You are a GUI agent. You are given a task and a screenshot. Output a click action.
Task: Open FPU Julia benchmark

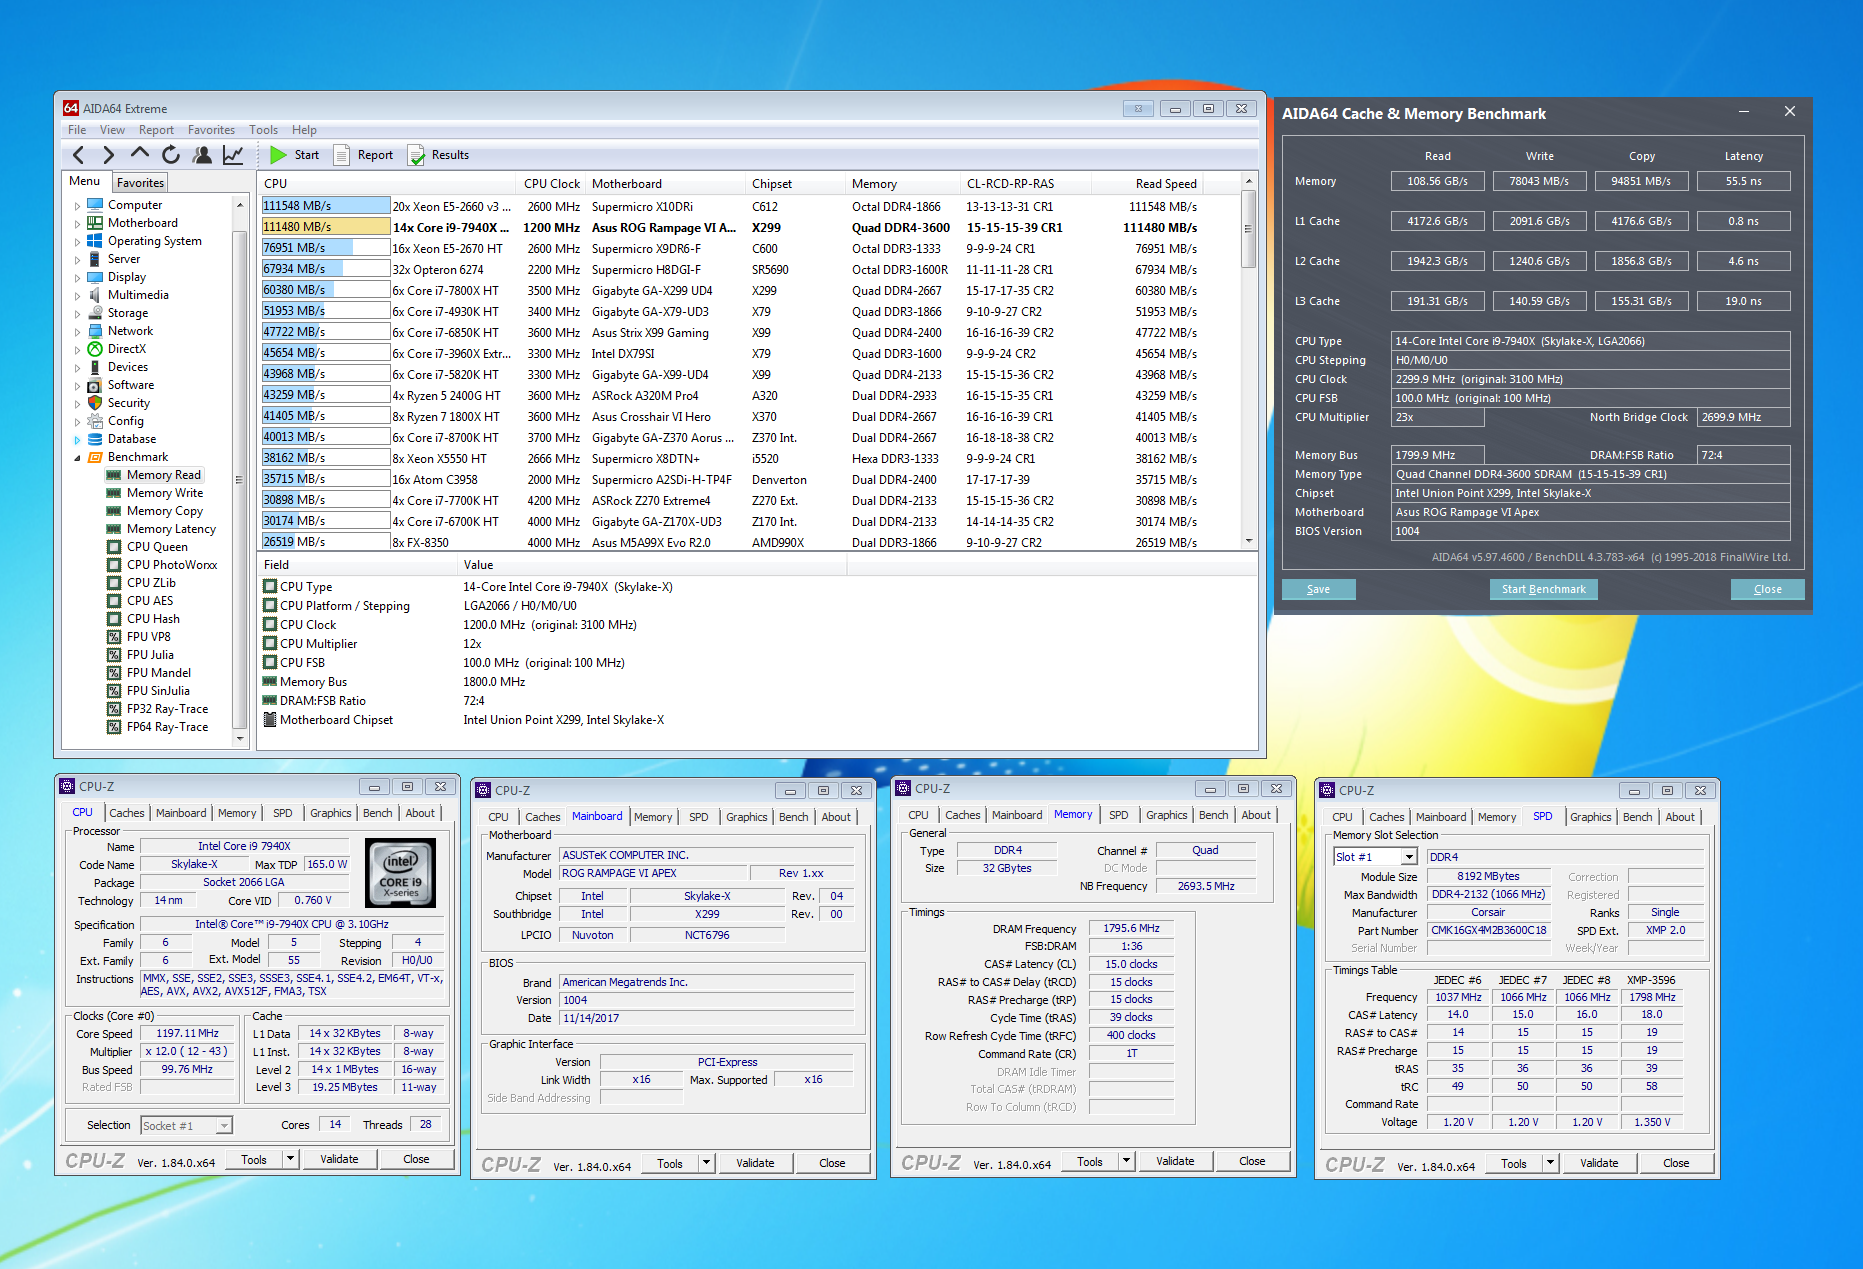point(150,655)
